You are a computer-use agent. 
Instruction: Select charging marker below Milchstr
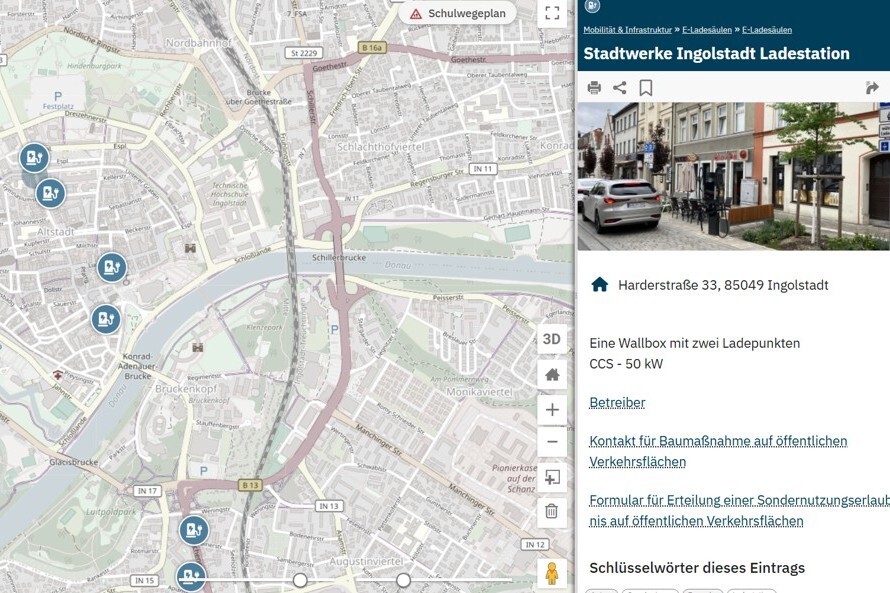coord(112,267)
